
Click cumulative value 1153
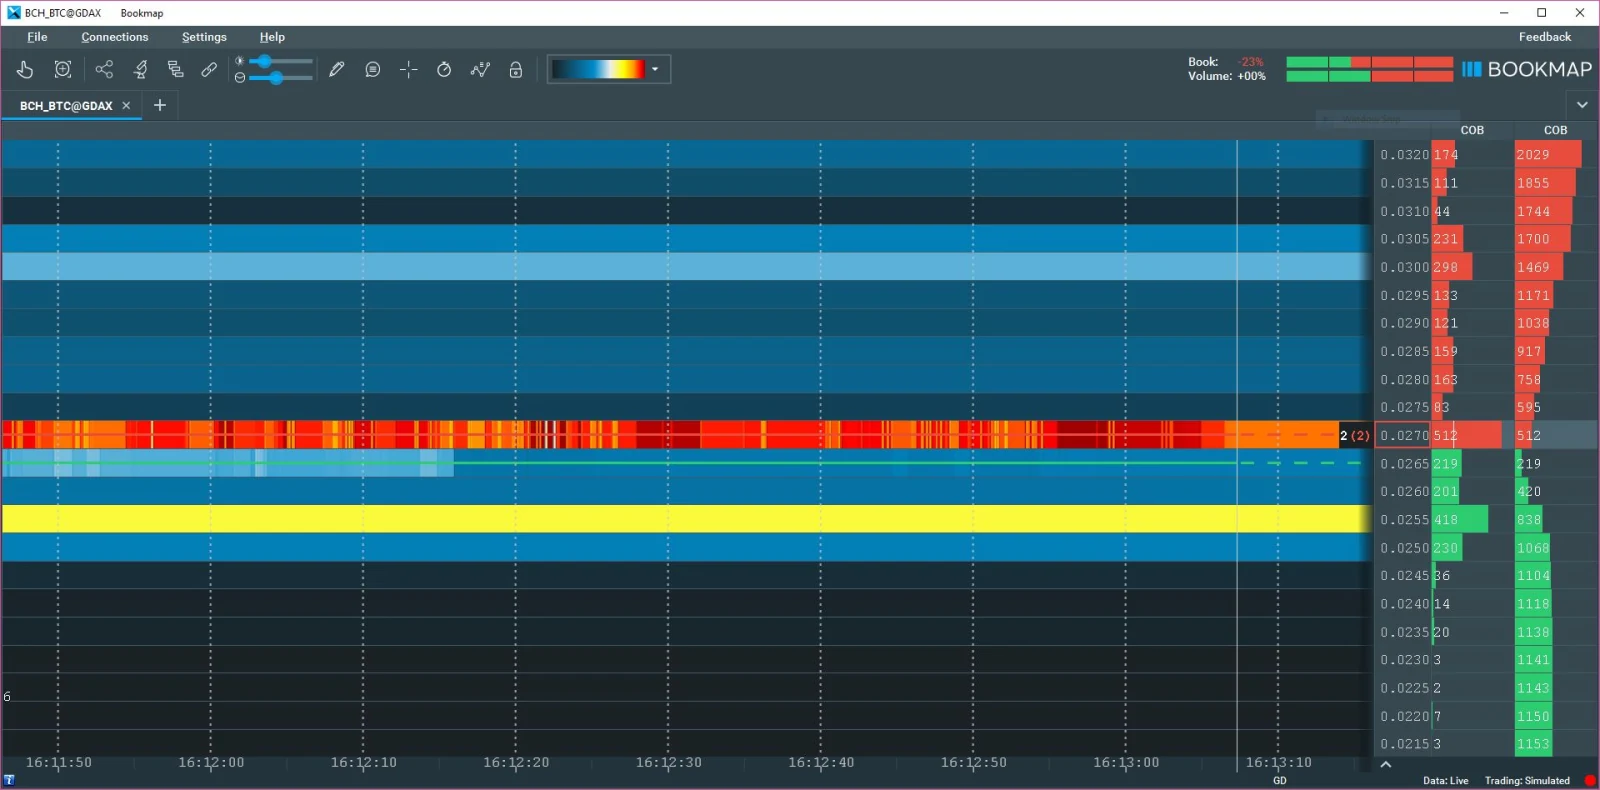pos(1533,744)
